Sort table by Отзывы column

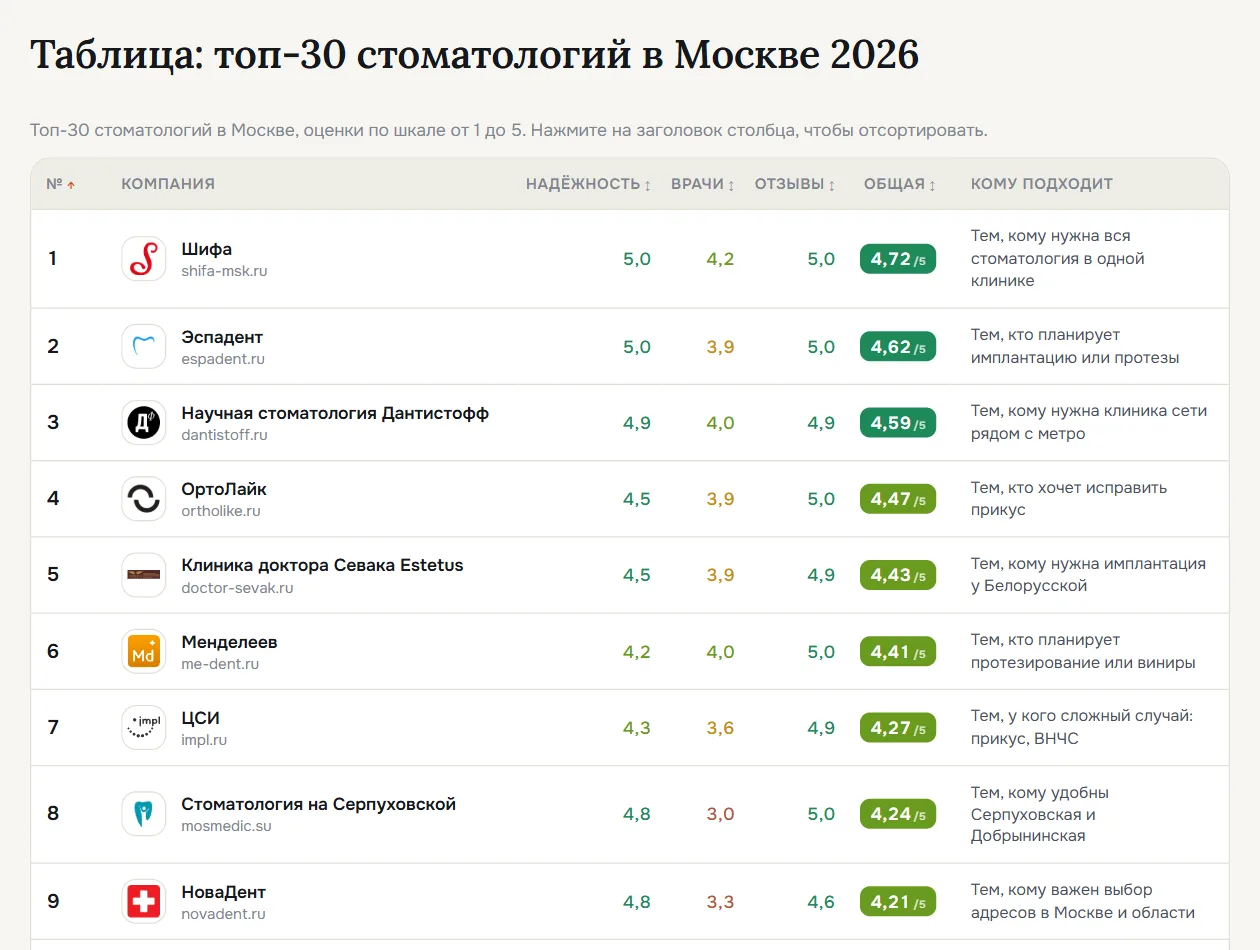coord(795,184)
